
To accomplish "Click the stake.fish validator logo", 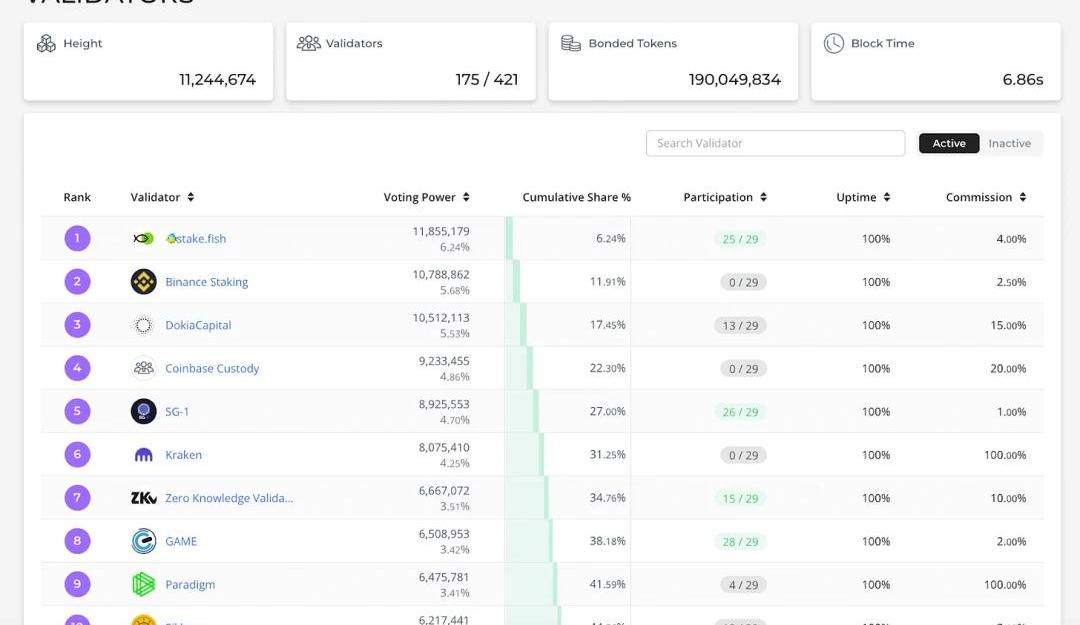I will tap(143, 238).
